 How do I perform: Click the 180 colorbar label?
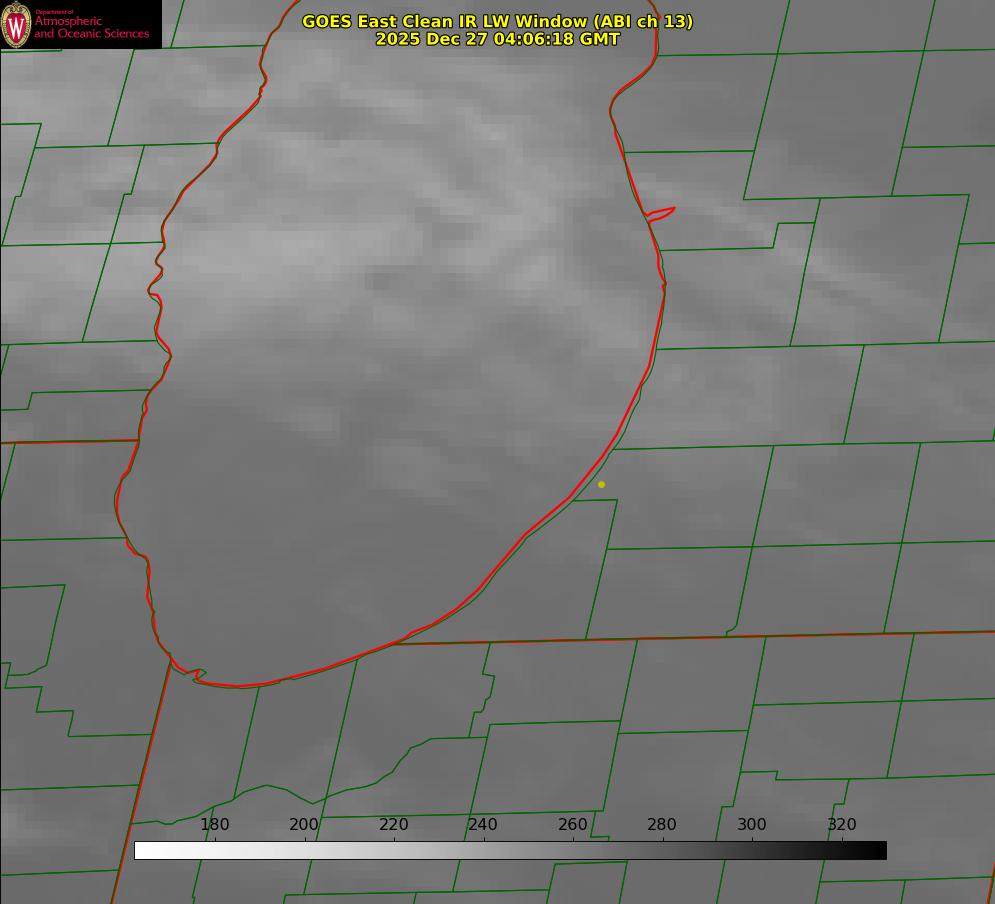coord(215,824)
